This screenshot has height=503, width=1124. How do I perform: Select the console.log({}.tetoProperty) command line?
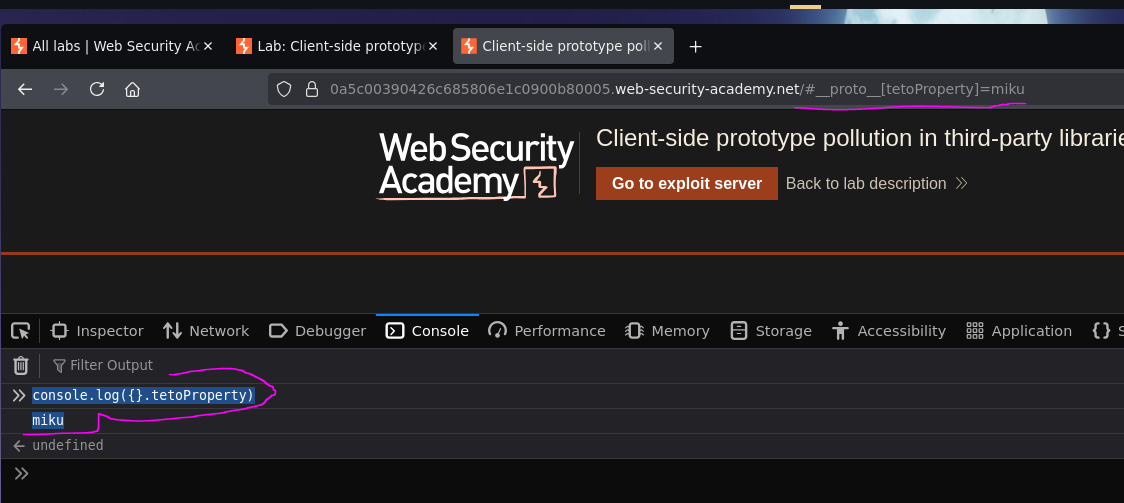143,396
